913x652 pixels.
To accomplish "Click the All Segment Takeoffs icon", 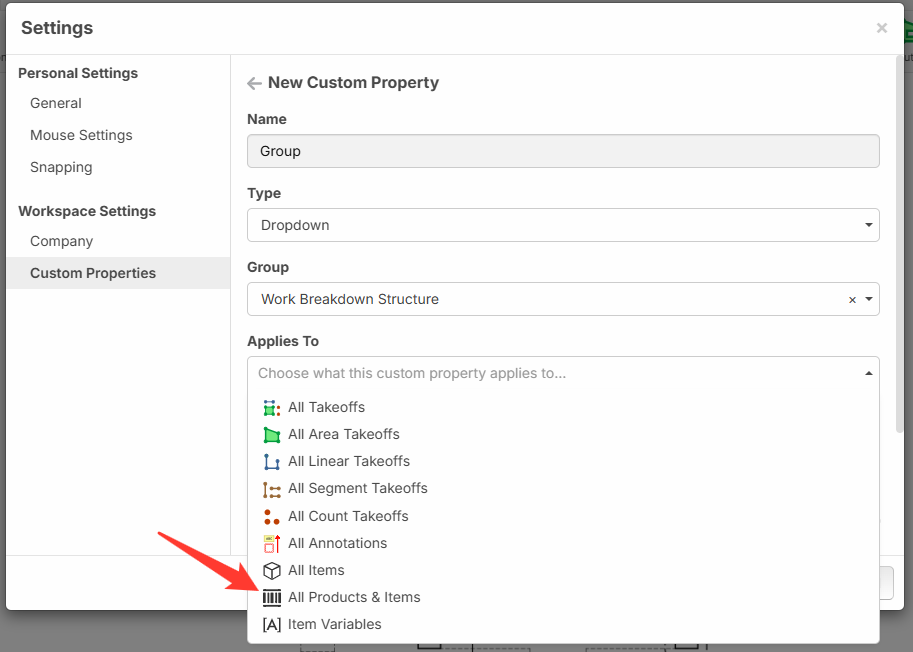I will 271,489.
